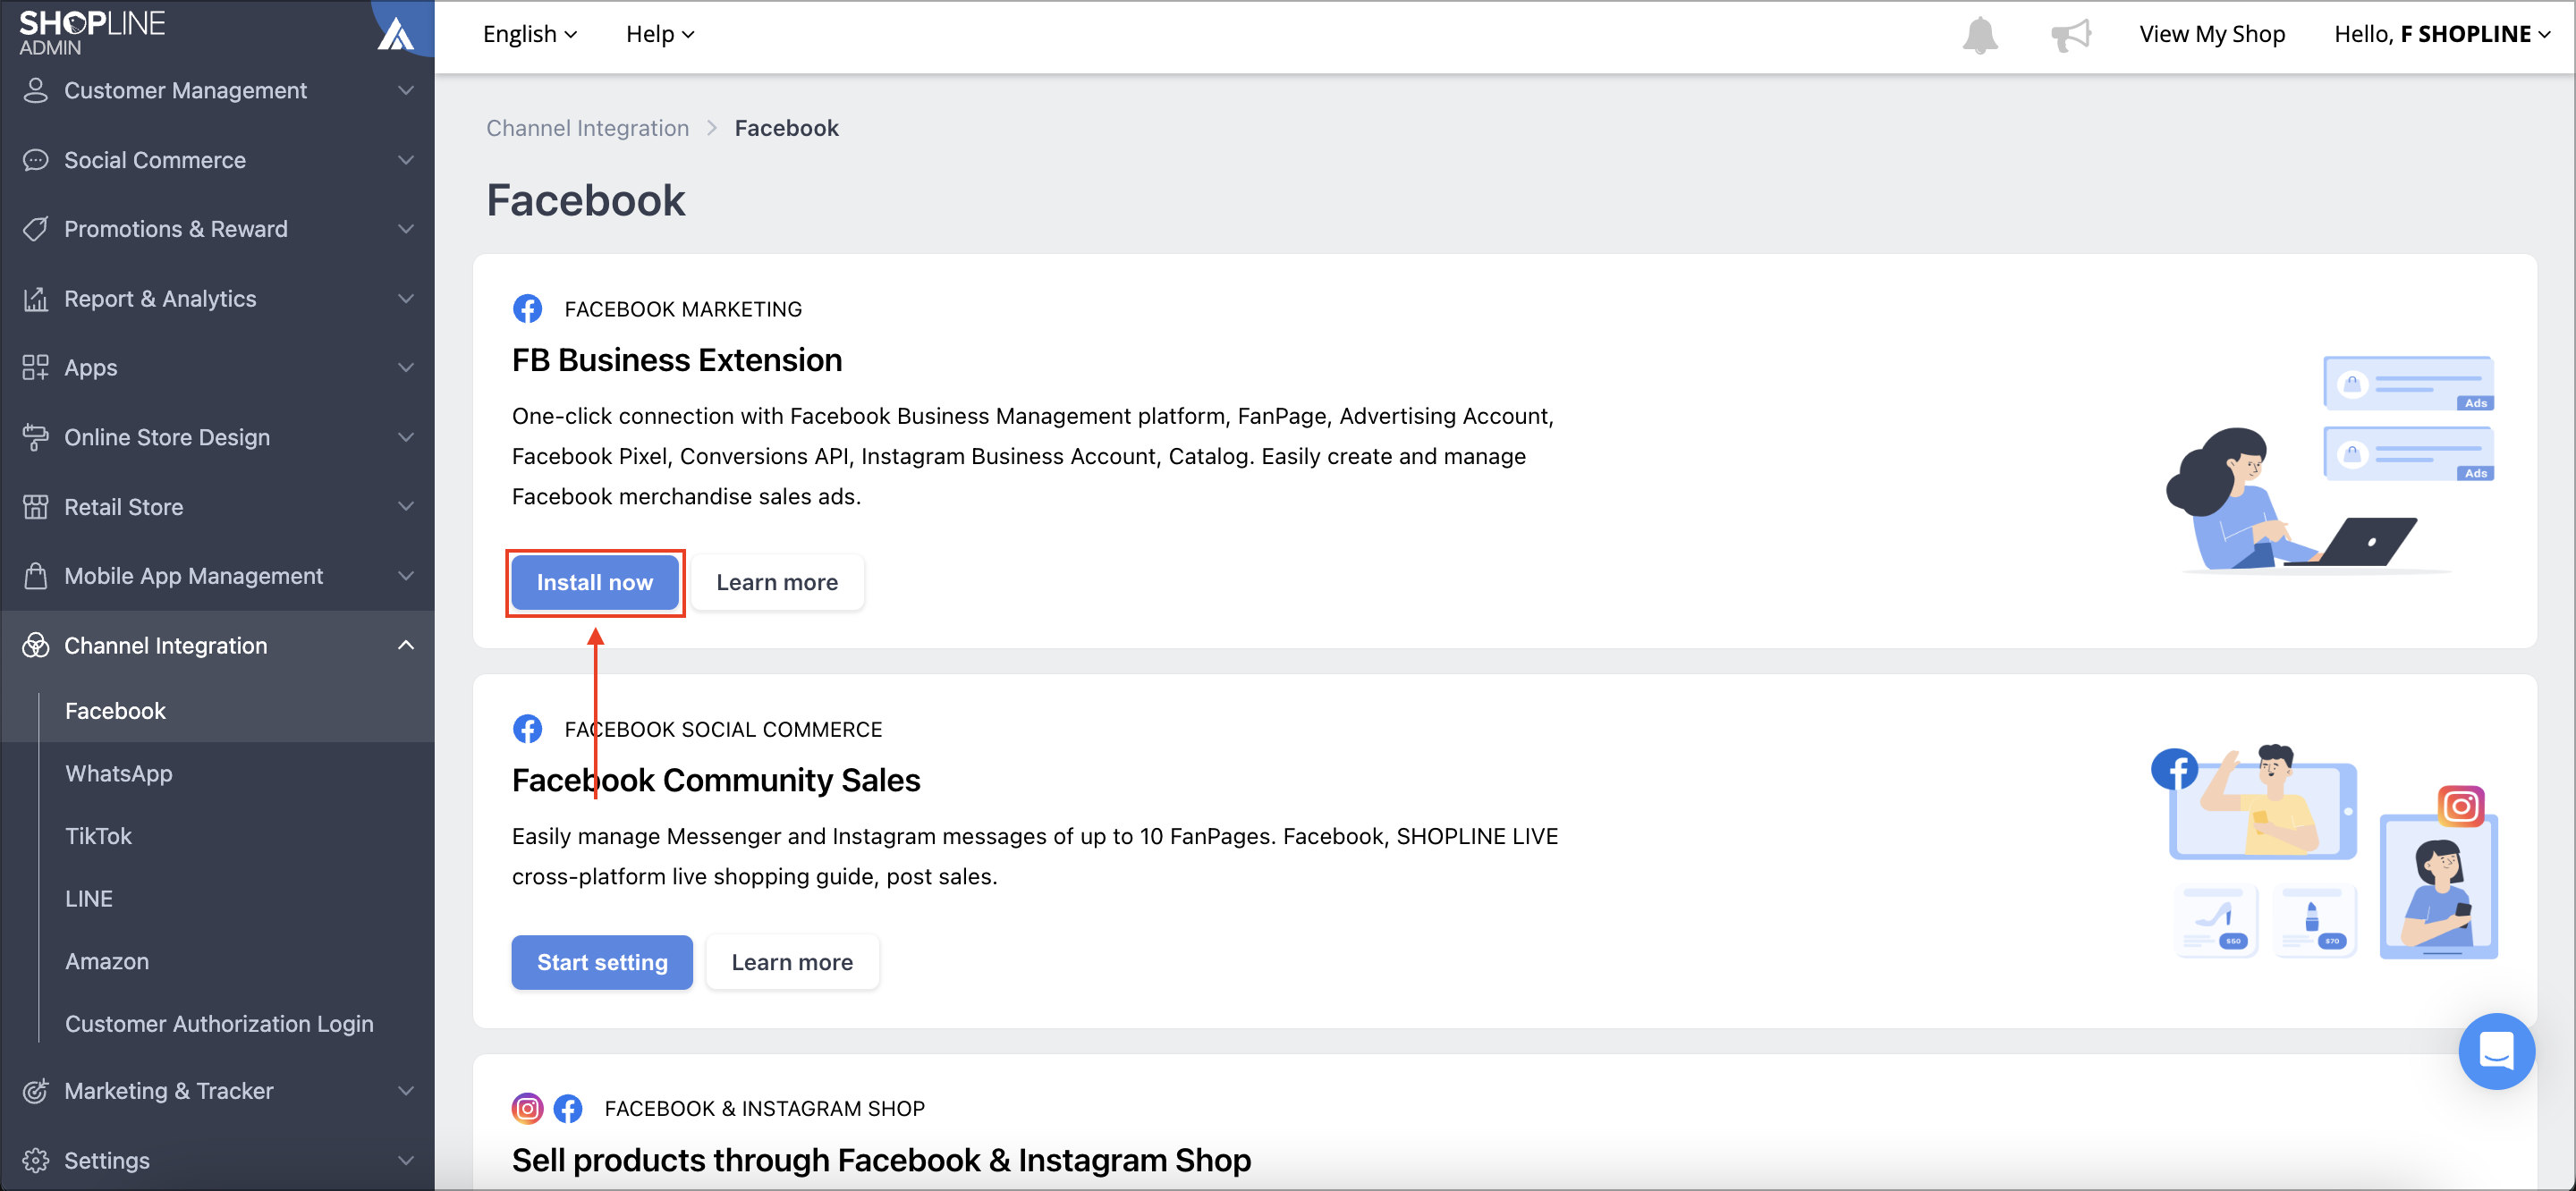
Task: Click the Facebook icon beside Facebook & Instagram Shop
Action: click(568, 1108)
